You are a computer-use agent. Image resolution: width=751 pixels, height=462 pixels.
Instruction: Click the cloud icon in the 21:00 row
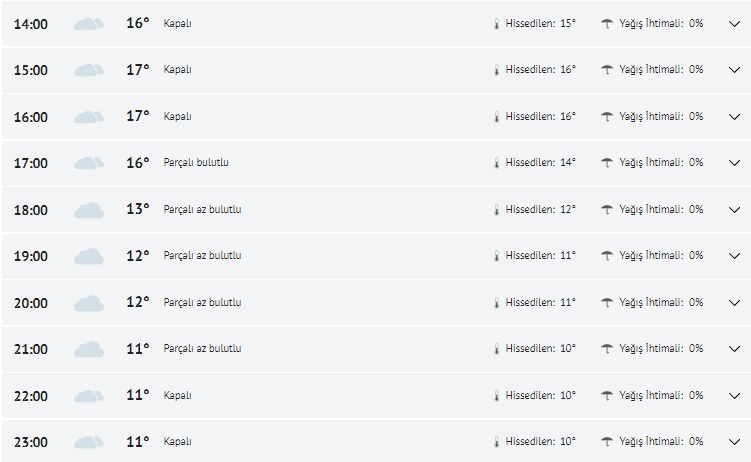(89, 349)
